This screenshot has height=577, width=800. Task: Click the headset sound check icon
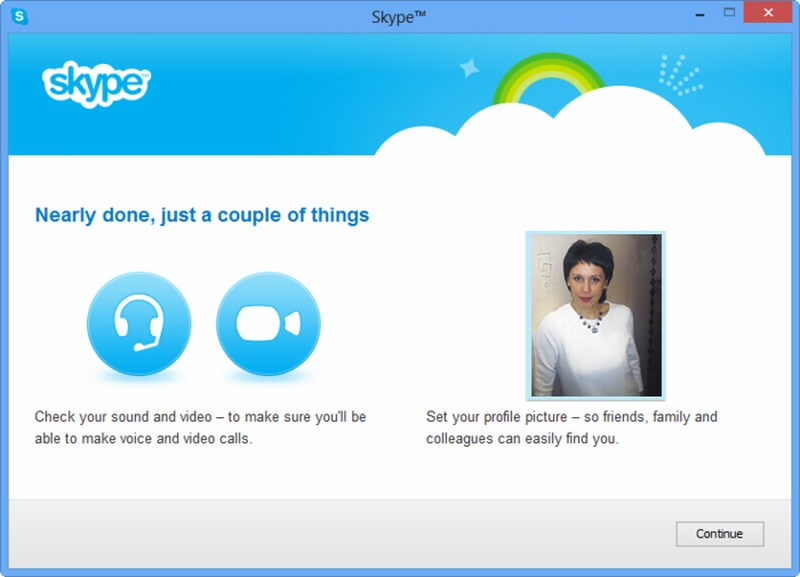138,324
